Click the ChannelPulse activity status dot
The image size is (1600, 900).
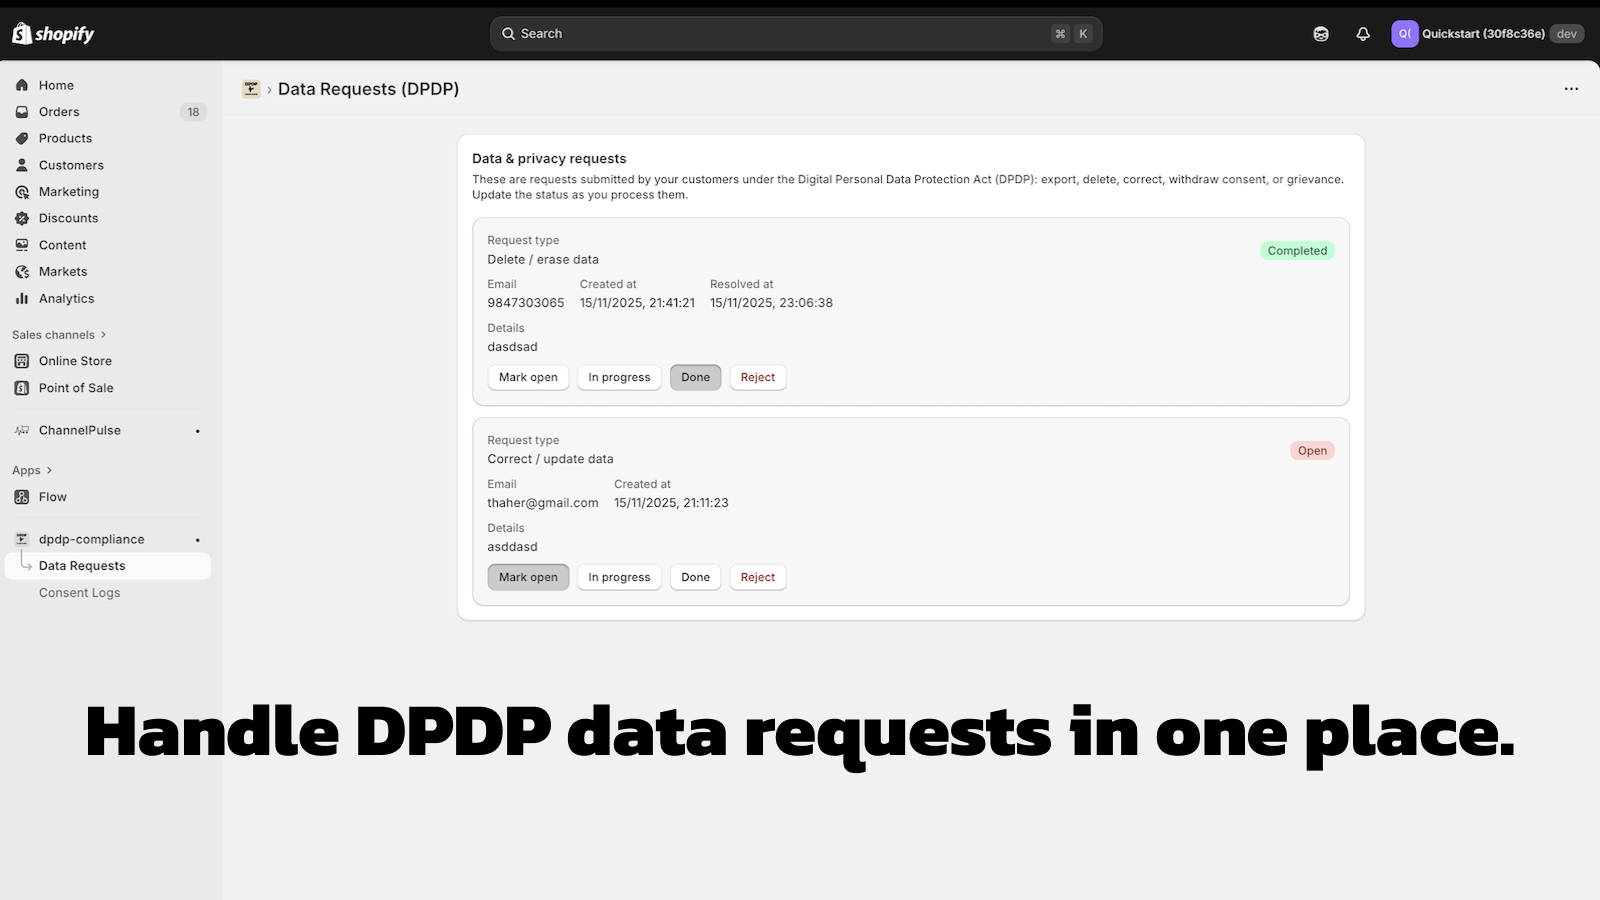click(197, 430)
